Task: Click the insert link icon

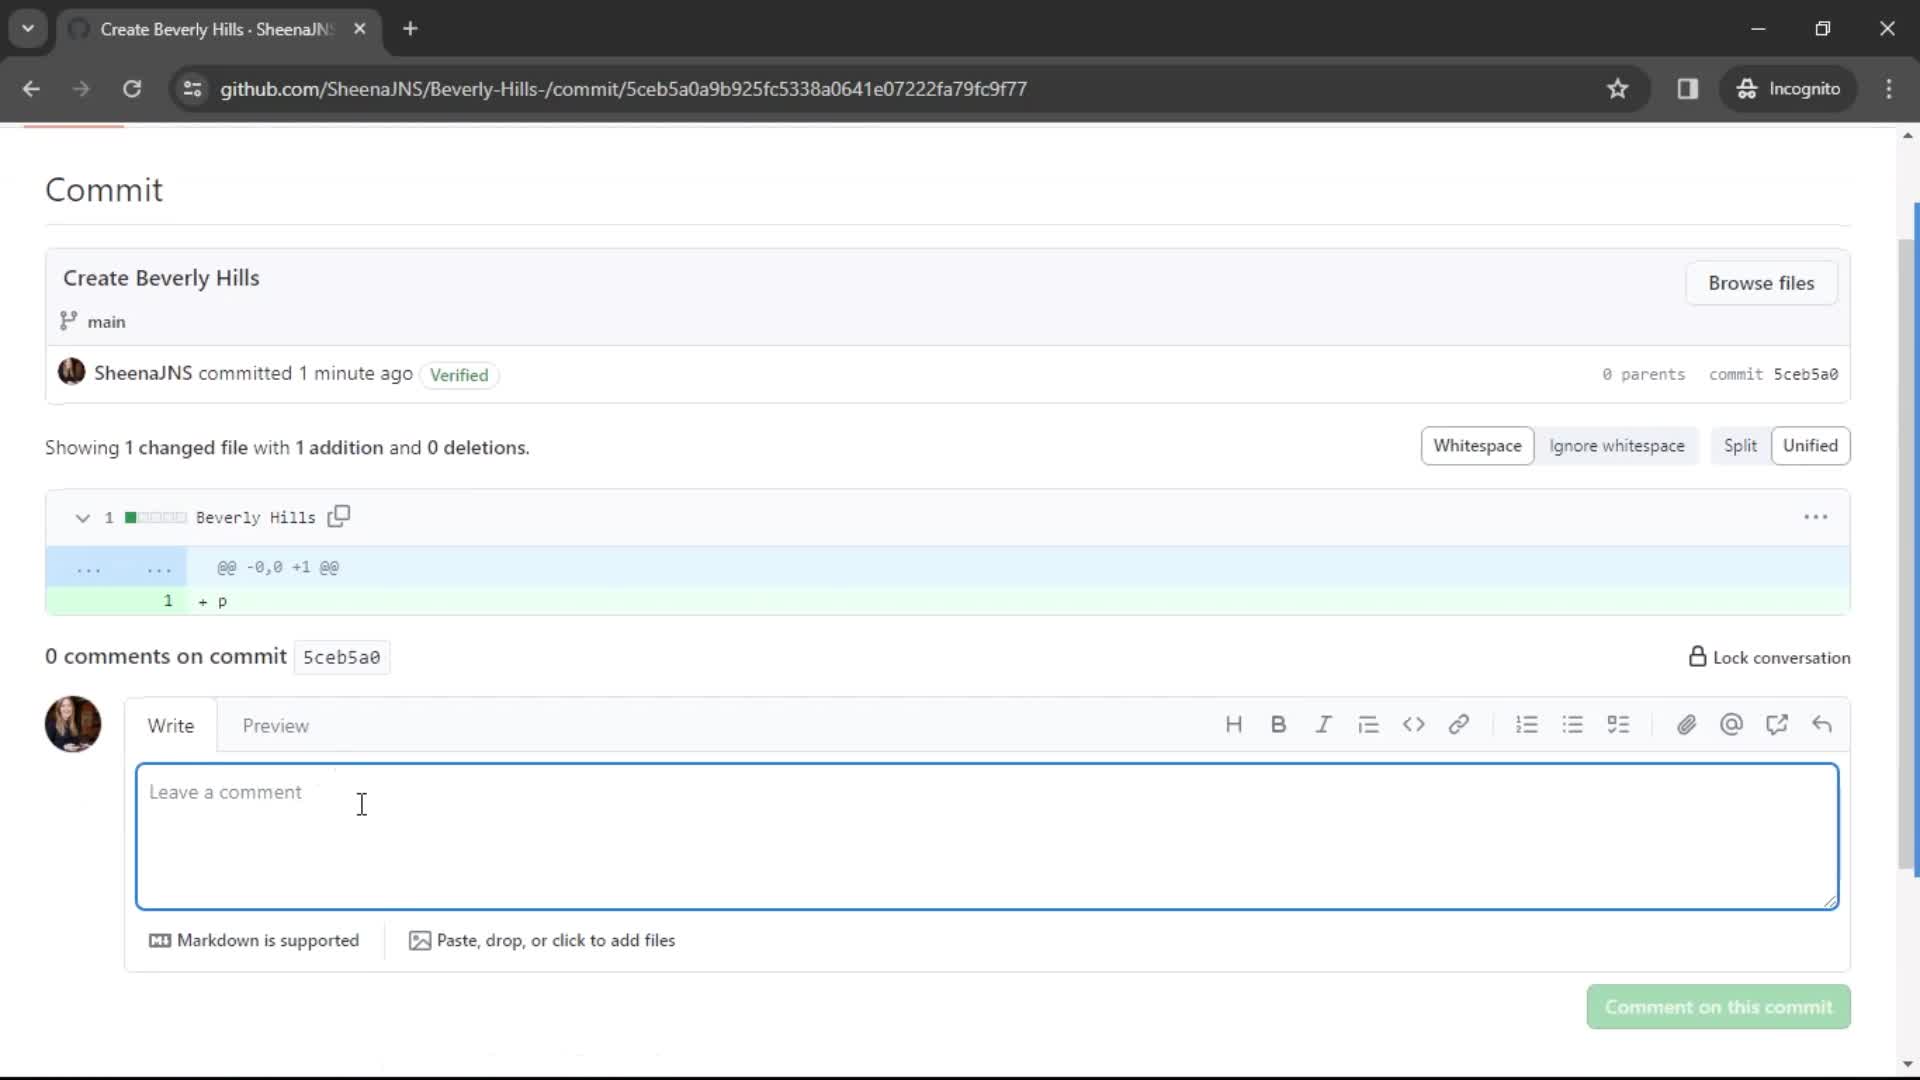Action: coord(1461,725)
